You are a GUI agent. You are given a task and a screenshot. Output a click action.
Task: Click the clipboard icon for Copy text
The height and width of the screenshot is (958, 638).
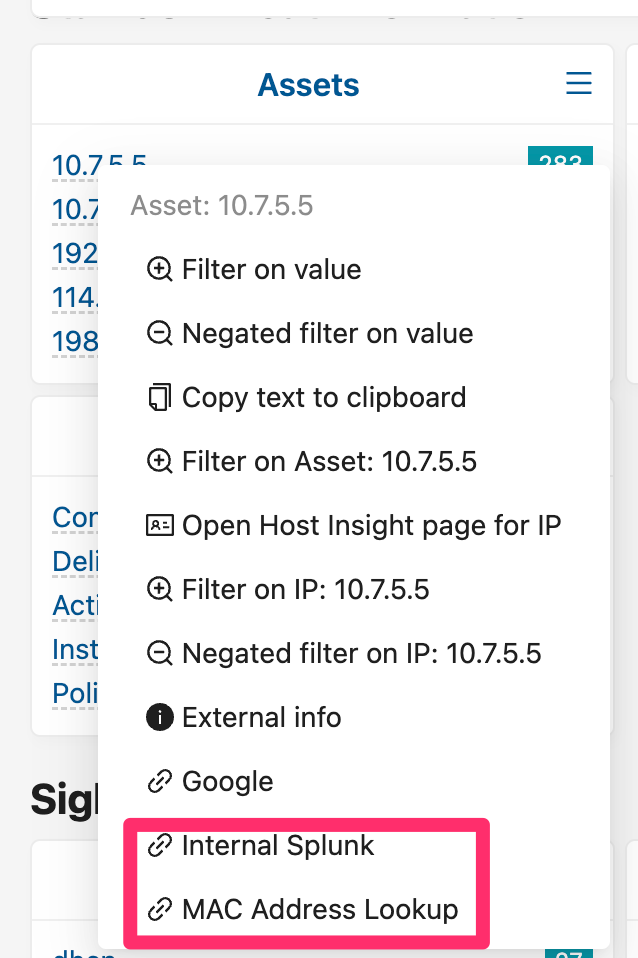(x=159, y=398)
